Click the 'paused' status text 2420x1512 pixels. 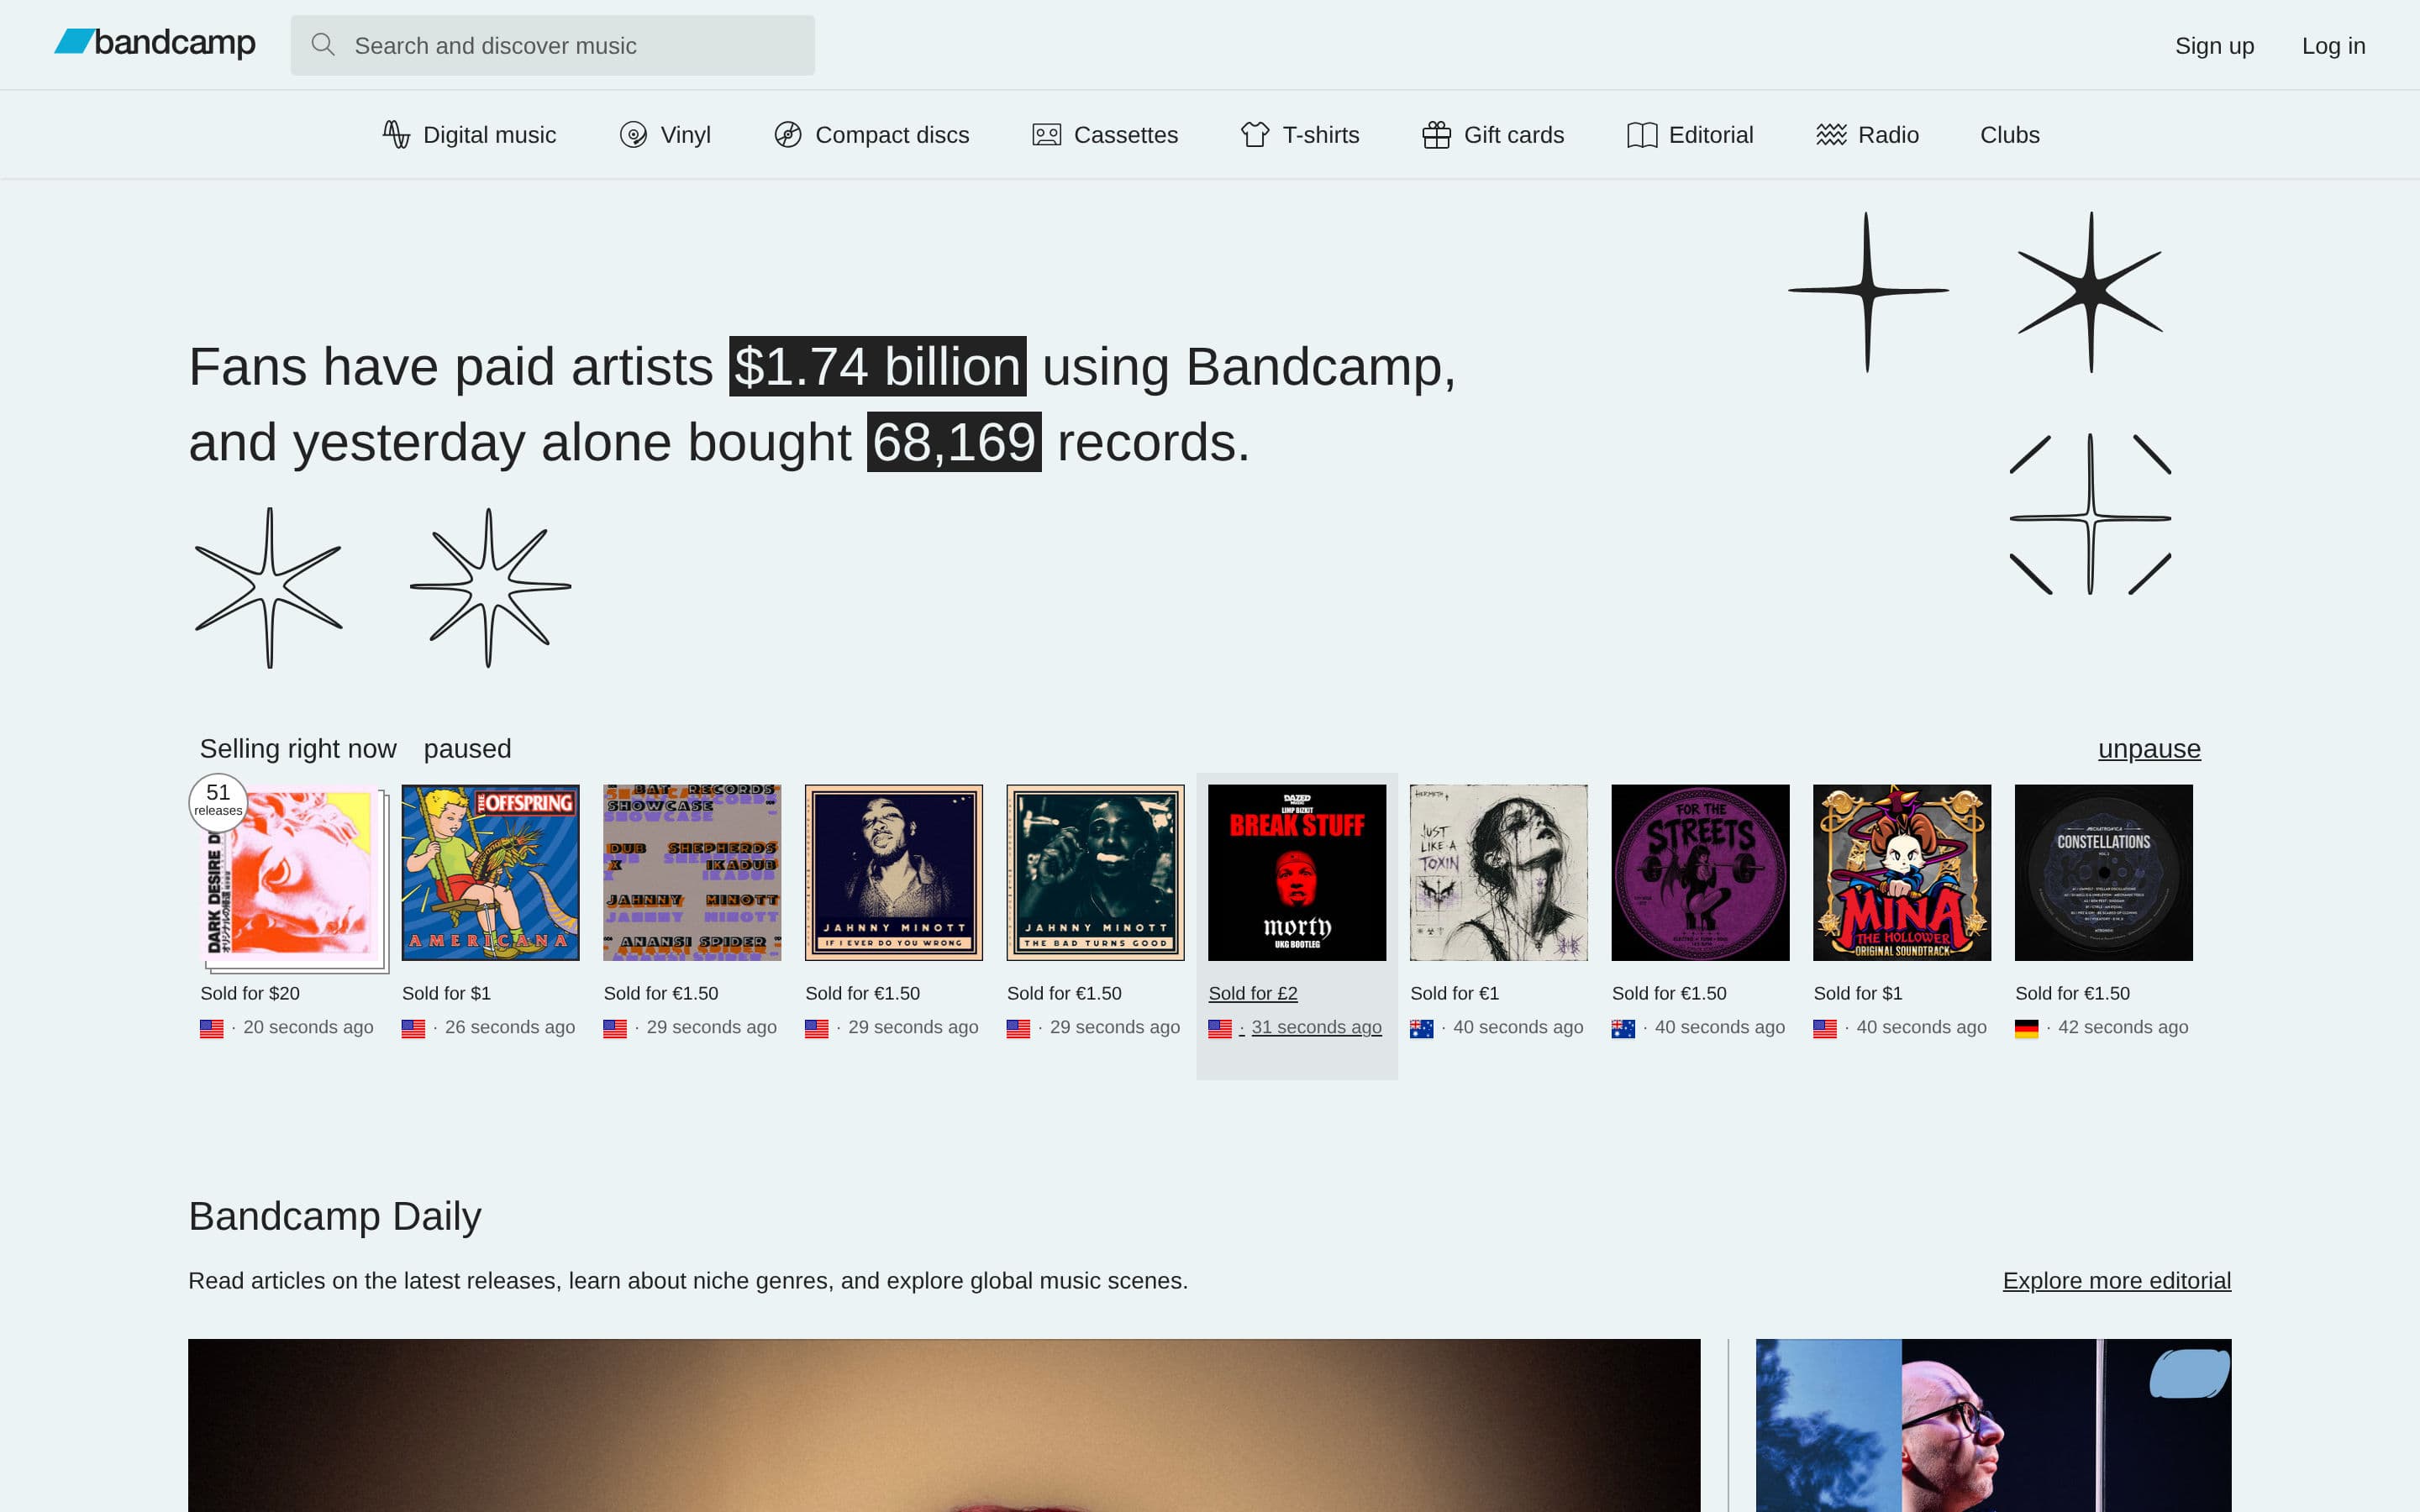point(467,749)
